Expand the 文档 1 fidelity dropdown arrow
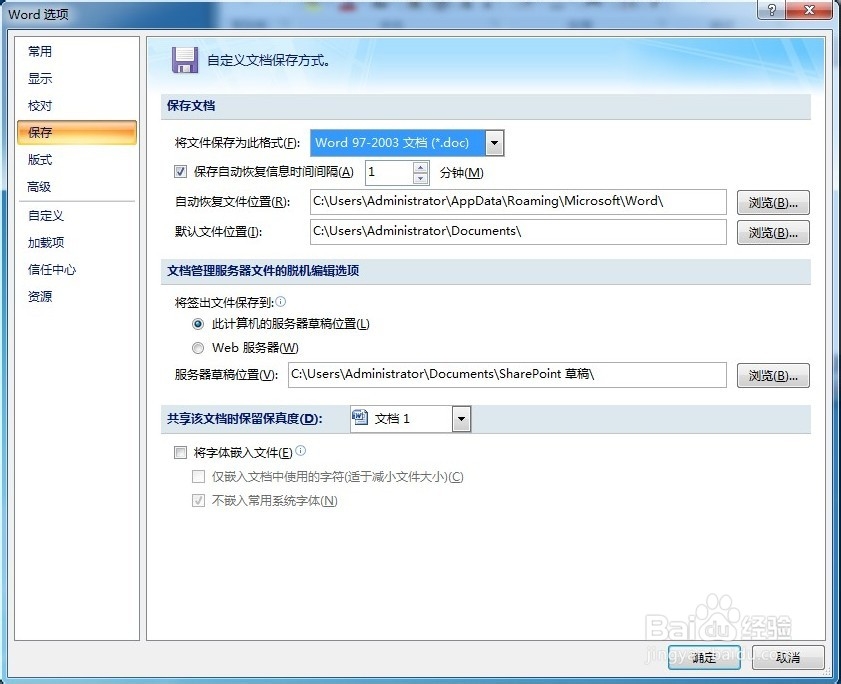The width and height of the screenshot is (841, 684). pos(461,419)
